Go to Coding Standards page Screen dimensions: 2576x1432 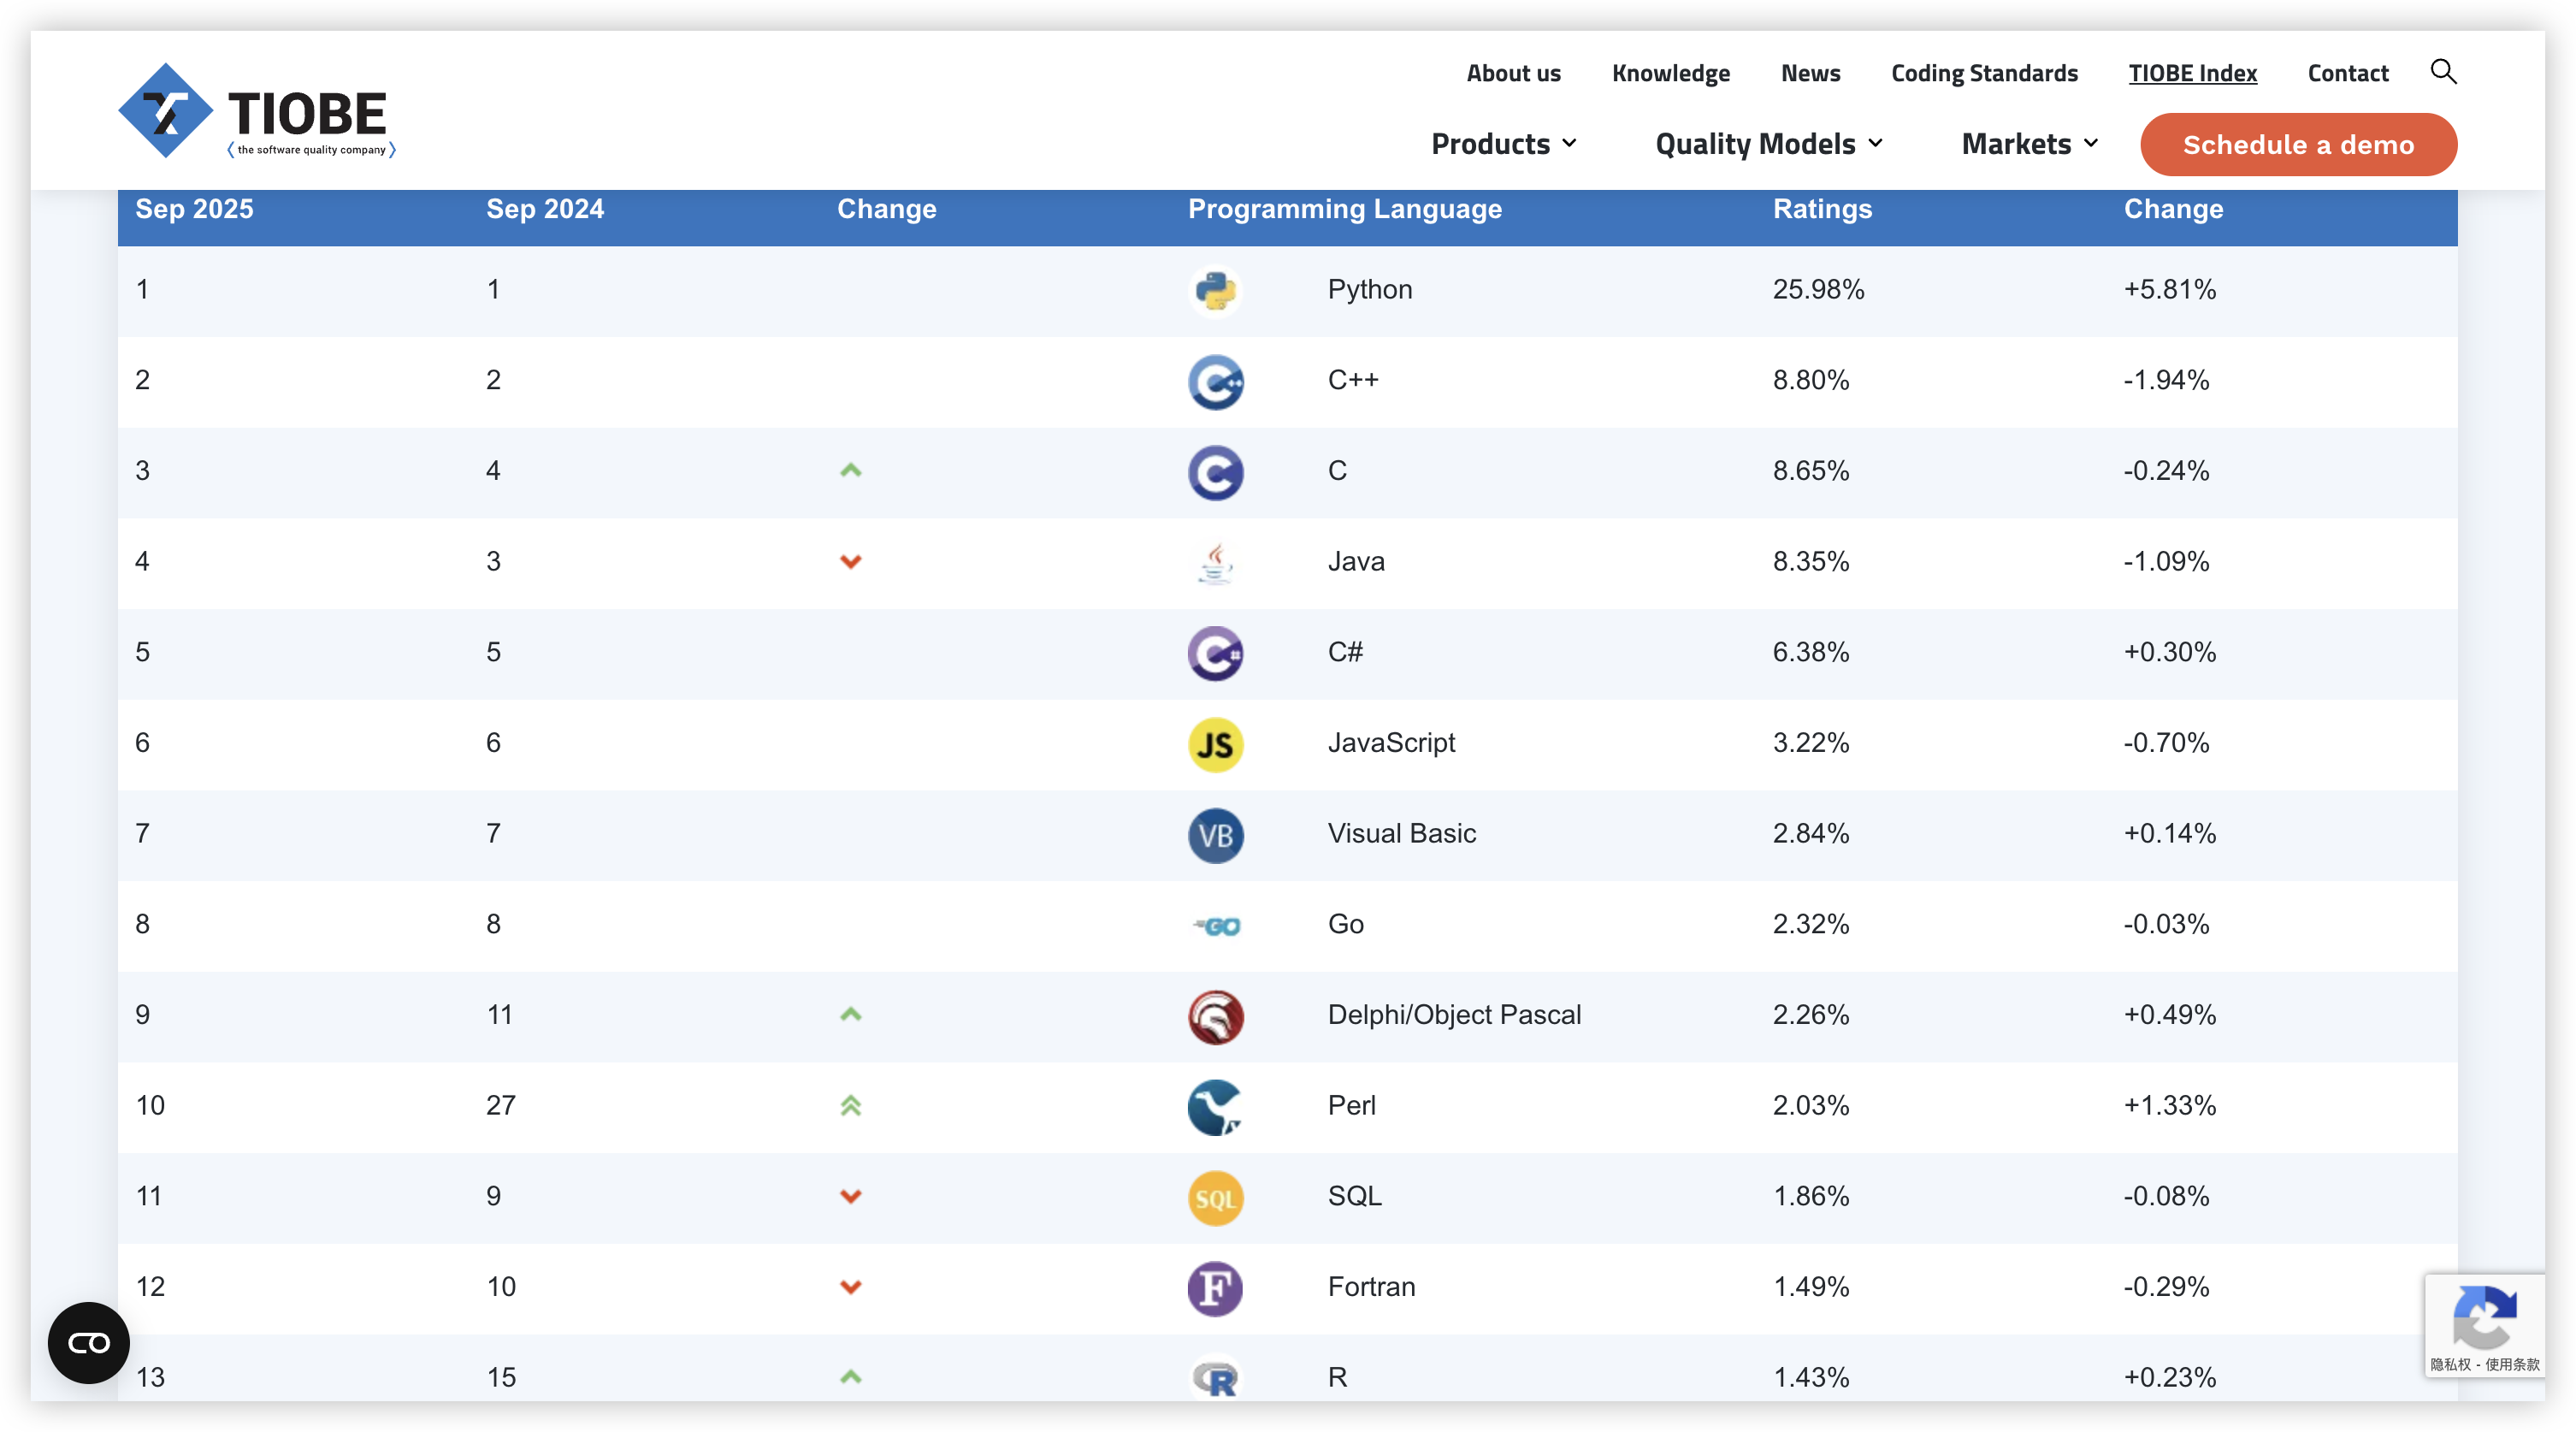click(x=1984, y=73)
